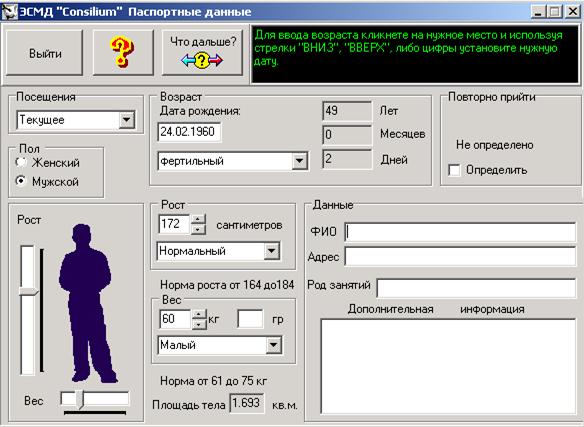Image resolution: width=584 pixels, height=427 pixels.
Task: Expand the фертильный age category dropdown
Action: [x=299, y=161]
